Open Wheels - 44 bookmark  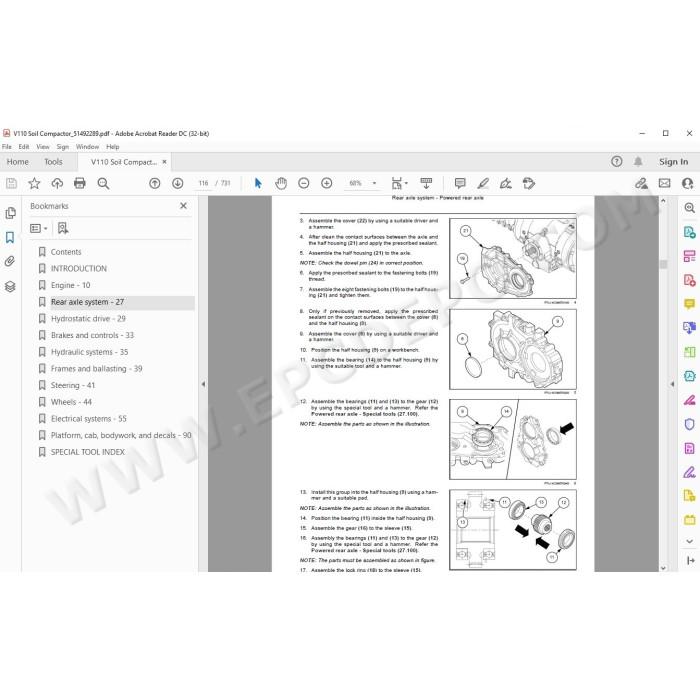click(x=71, y=402)
